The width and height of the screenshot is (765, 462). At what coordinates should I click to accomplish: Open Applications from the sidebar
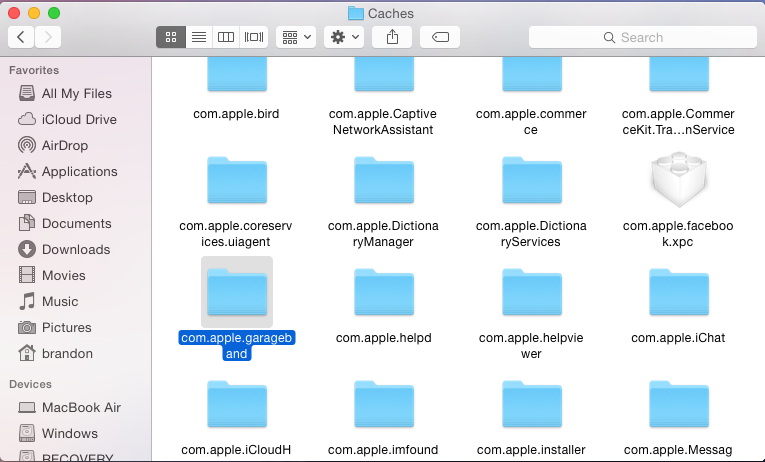click(79, 171)
